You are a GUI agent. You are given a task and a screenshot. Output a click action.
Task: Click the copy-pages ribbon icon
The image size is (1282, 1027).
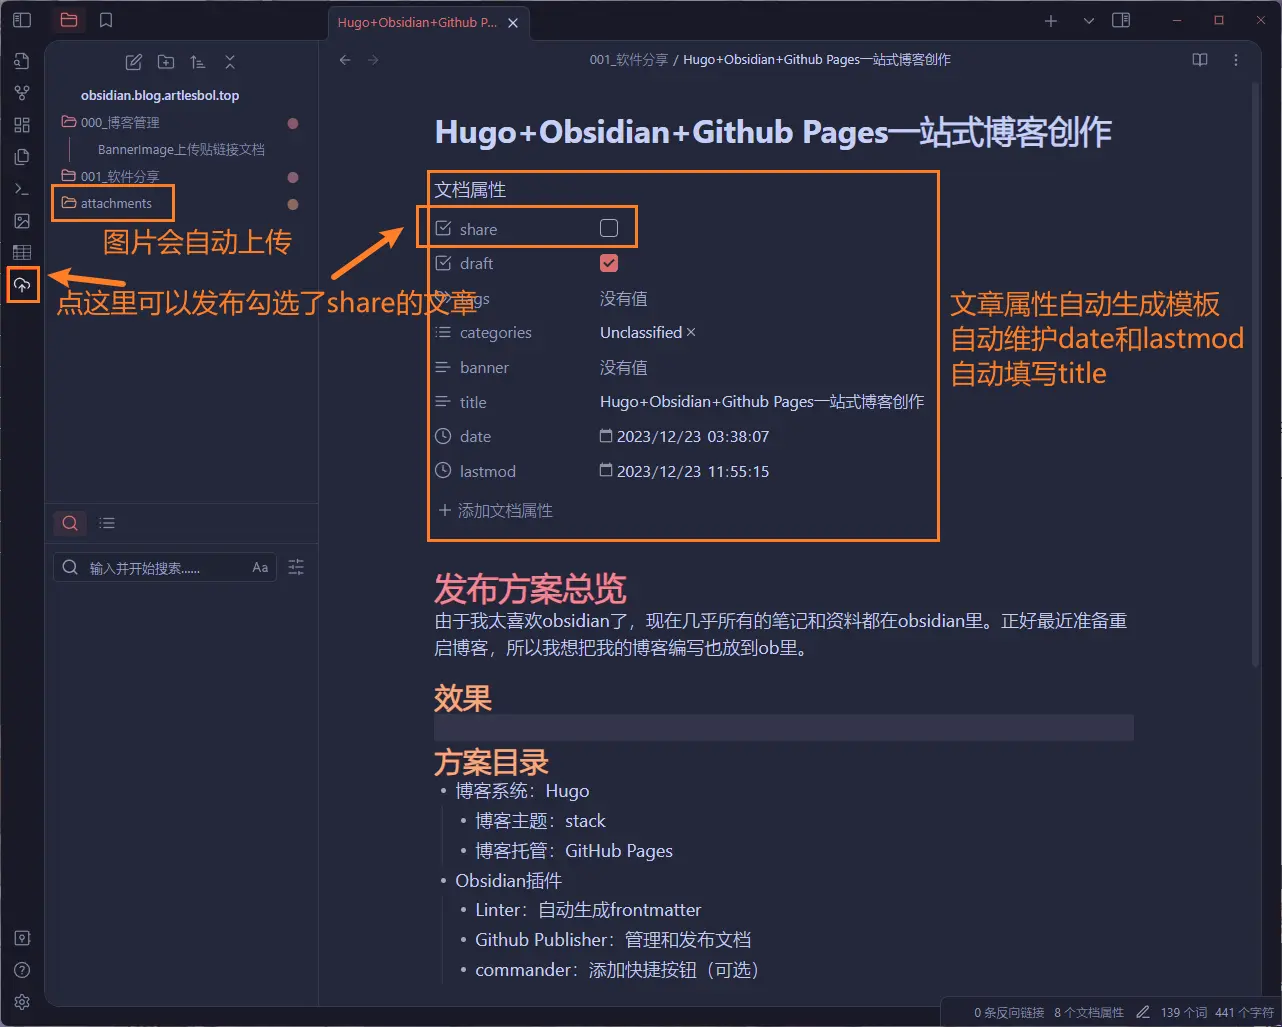[x=22, y=157]
